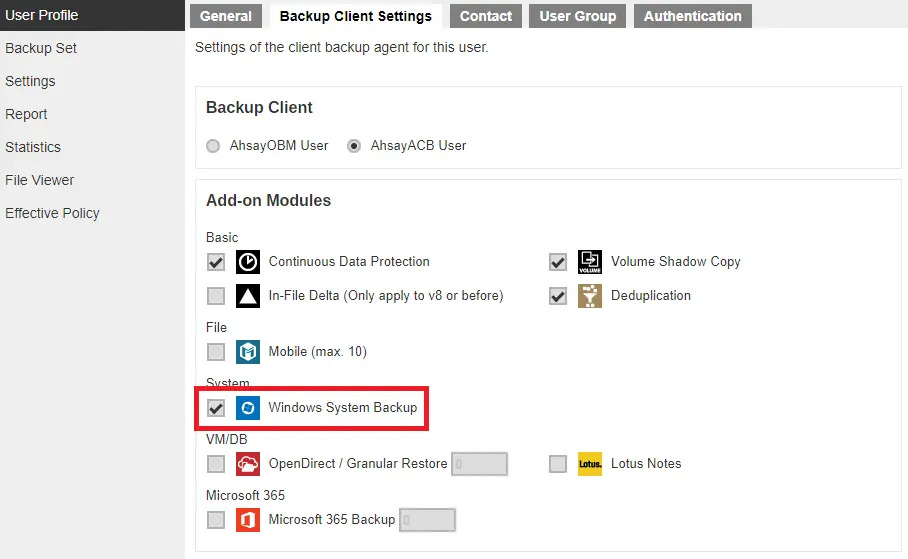The height and width of the screenshot is (559, 908).
Task: Click the OpenDirect Granular Restore quantity field
Action: pos(479,464)
